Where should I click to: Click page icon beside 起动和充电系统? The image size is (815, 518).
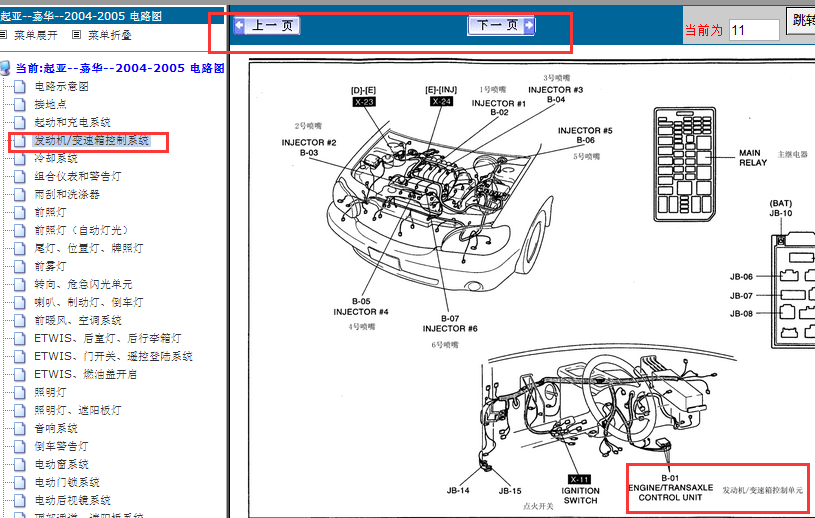20,122
